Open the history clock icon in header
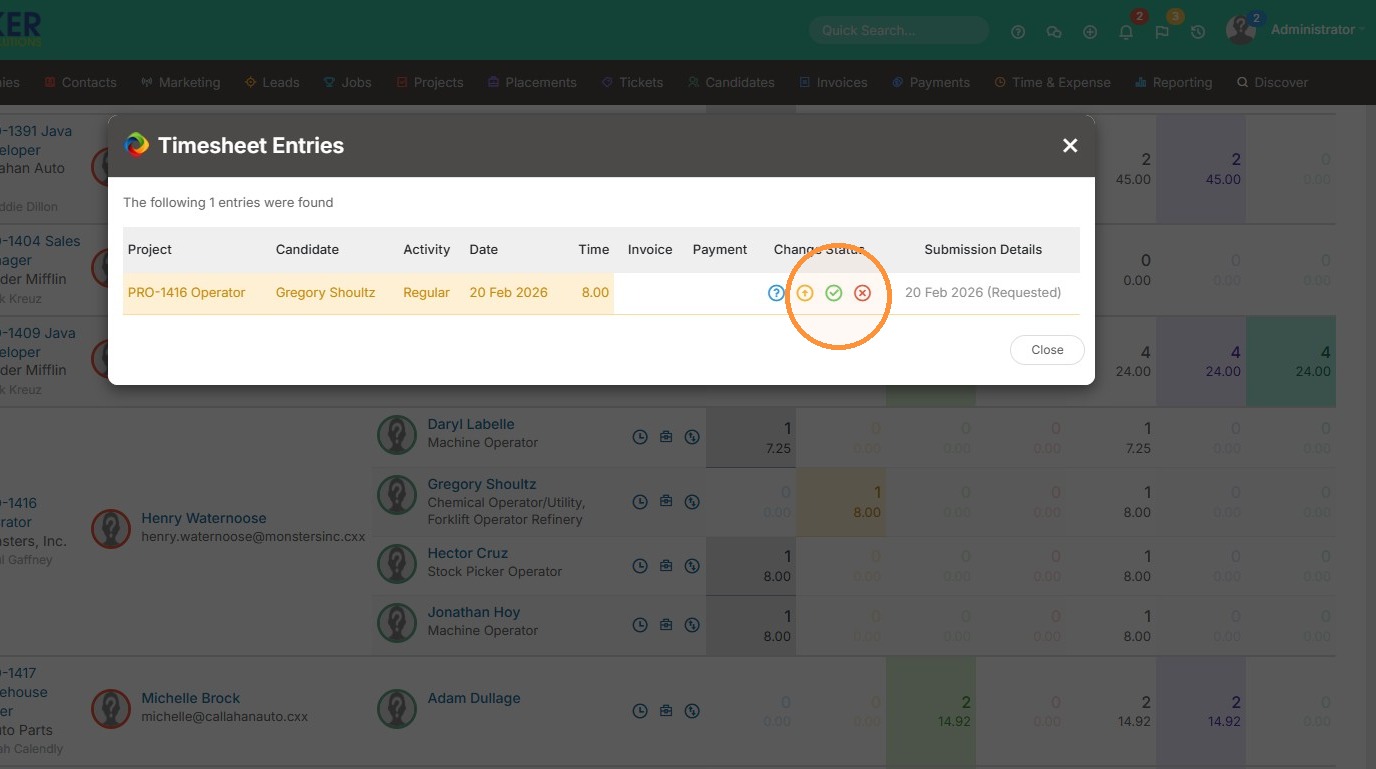 point(1198,32)
